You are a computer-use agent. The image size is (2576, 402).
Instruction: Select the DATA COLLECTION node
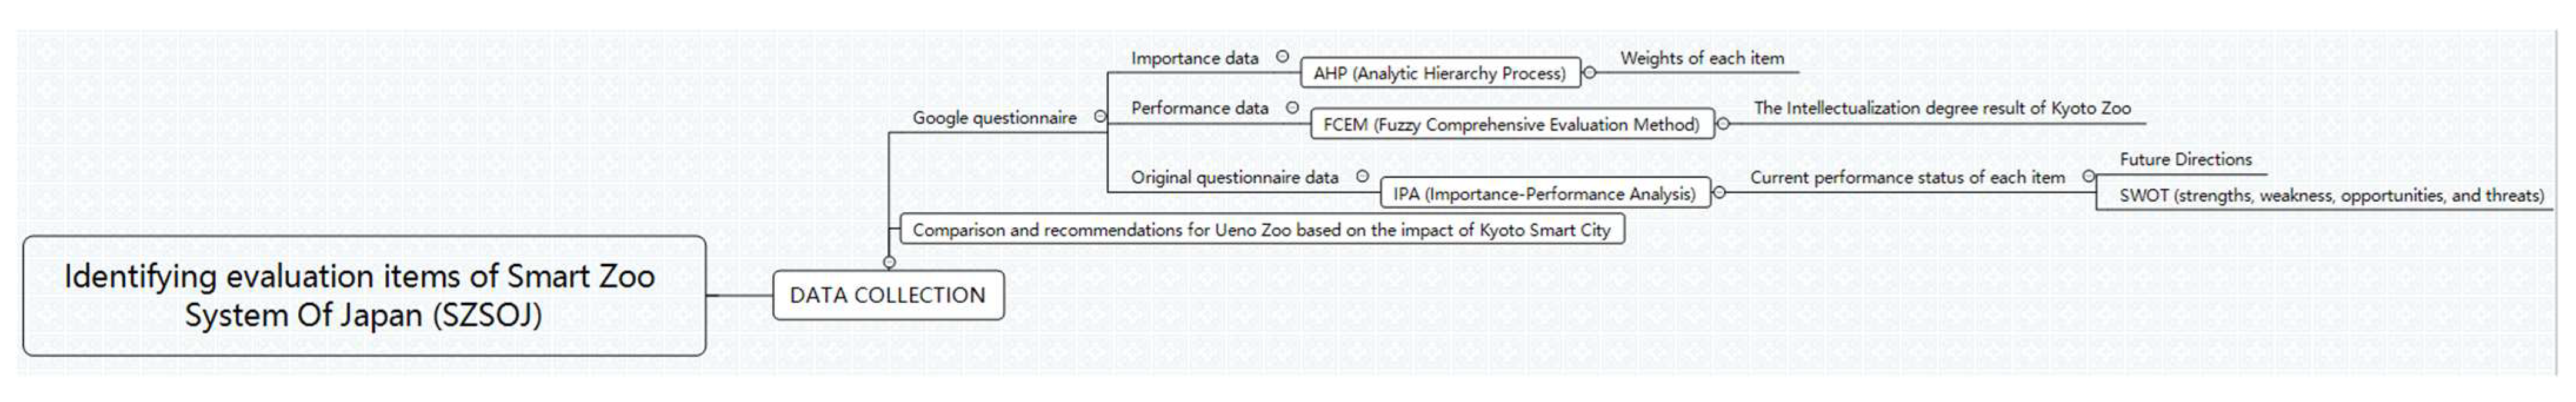pos(888,295)
